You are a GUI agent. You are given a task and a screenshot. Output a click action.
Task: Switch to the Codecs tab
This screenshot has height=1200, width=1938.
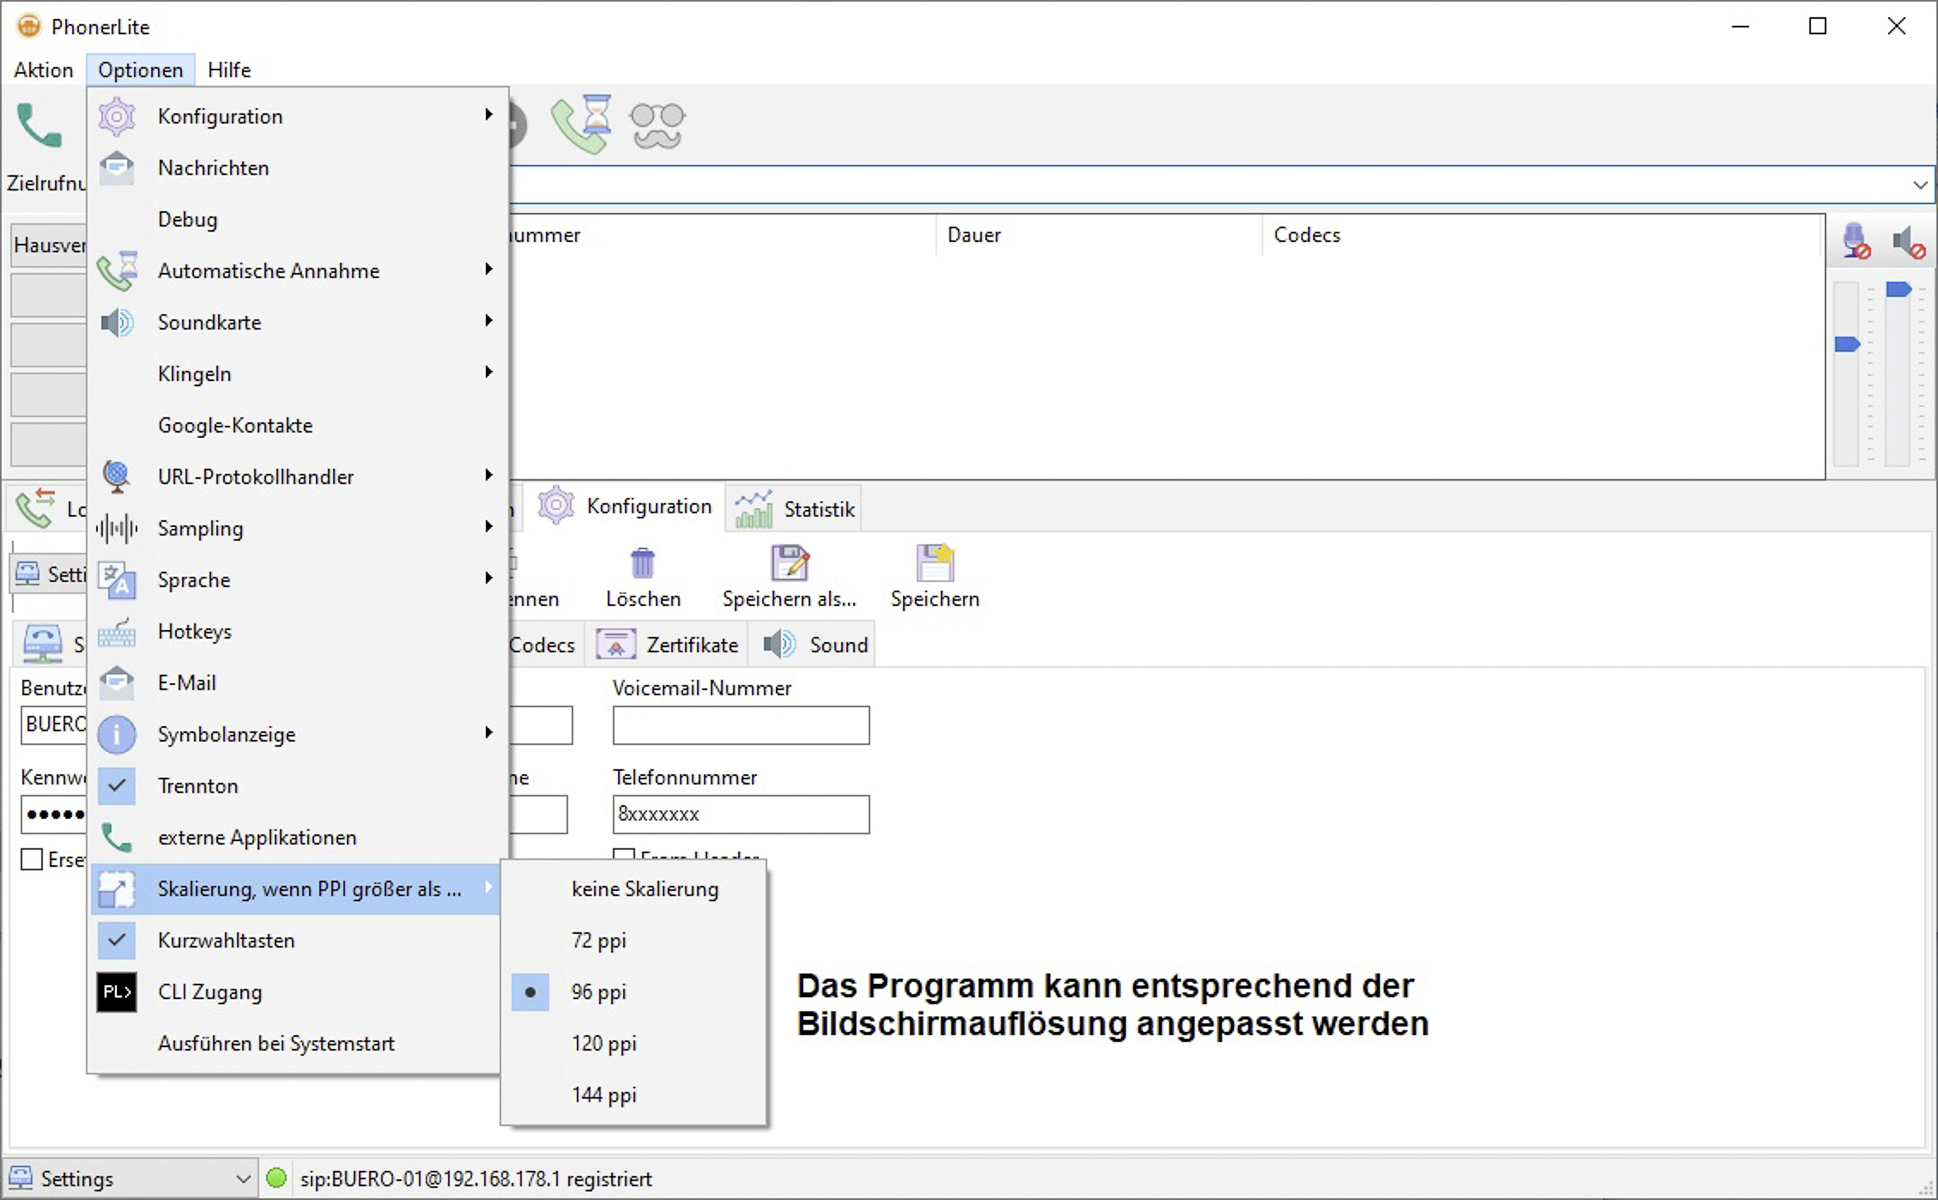tap(542, 645)
